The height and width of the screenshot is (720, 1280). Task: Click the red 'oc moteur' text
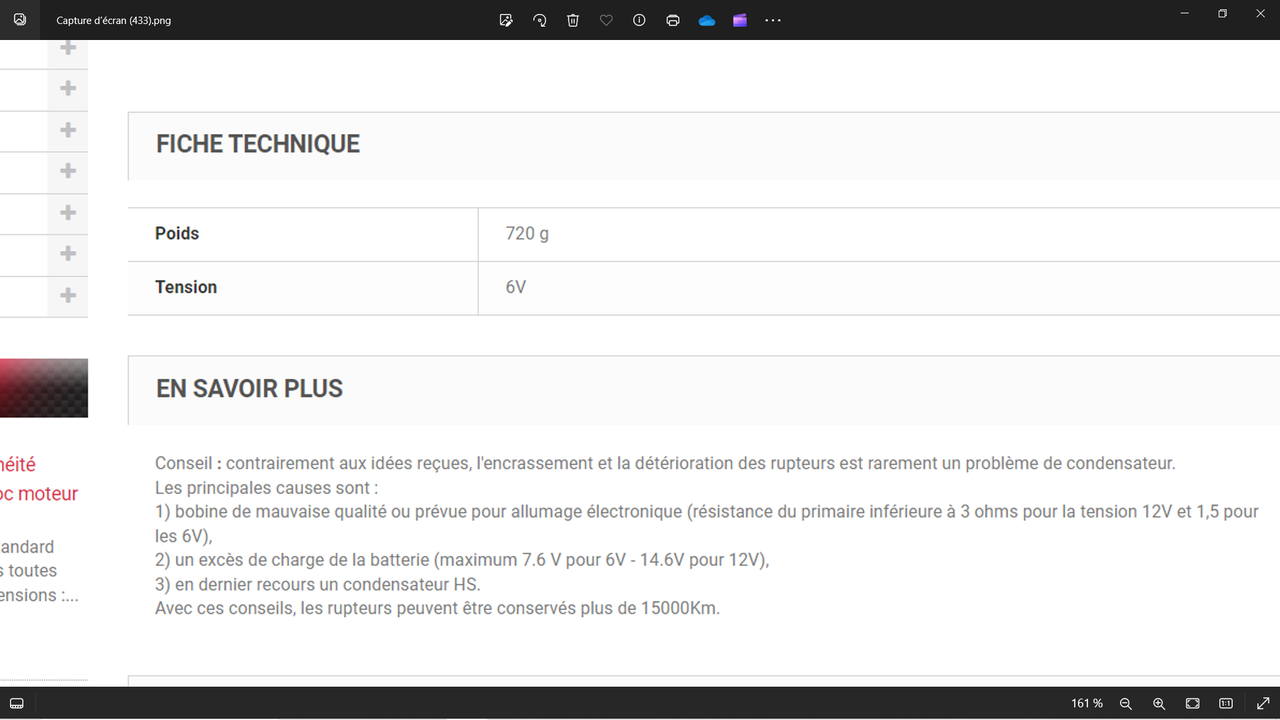pyautogui.click(x=39, y=493)
